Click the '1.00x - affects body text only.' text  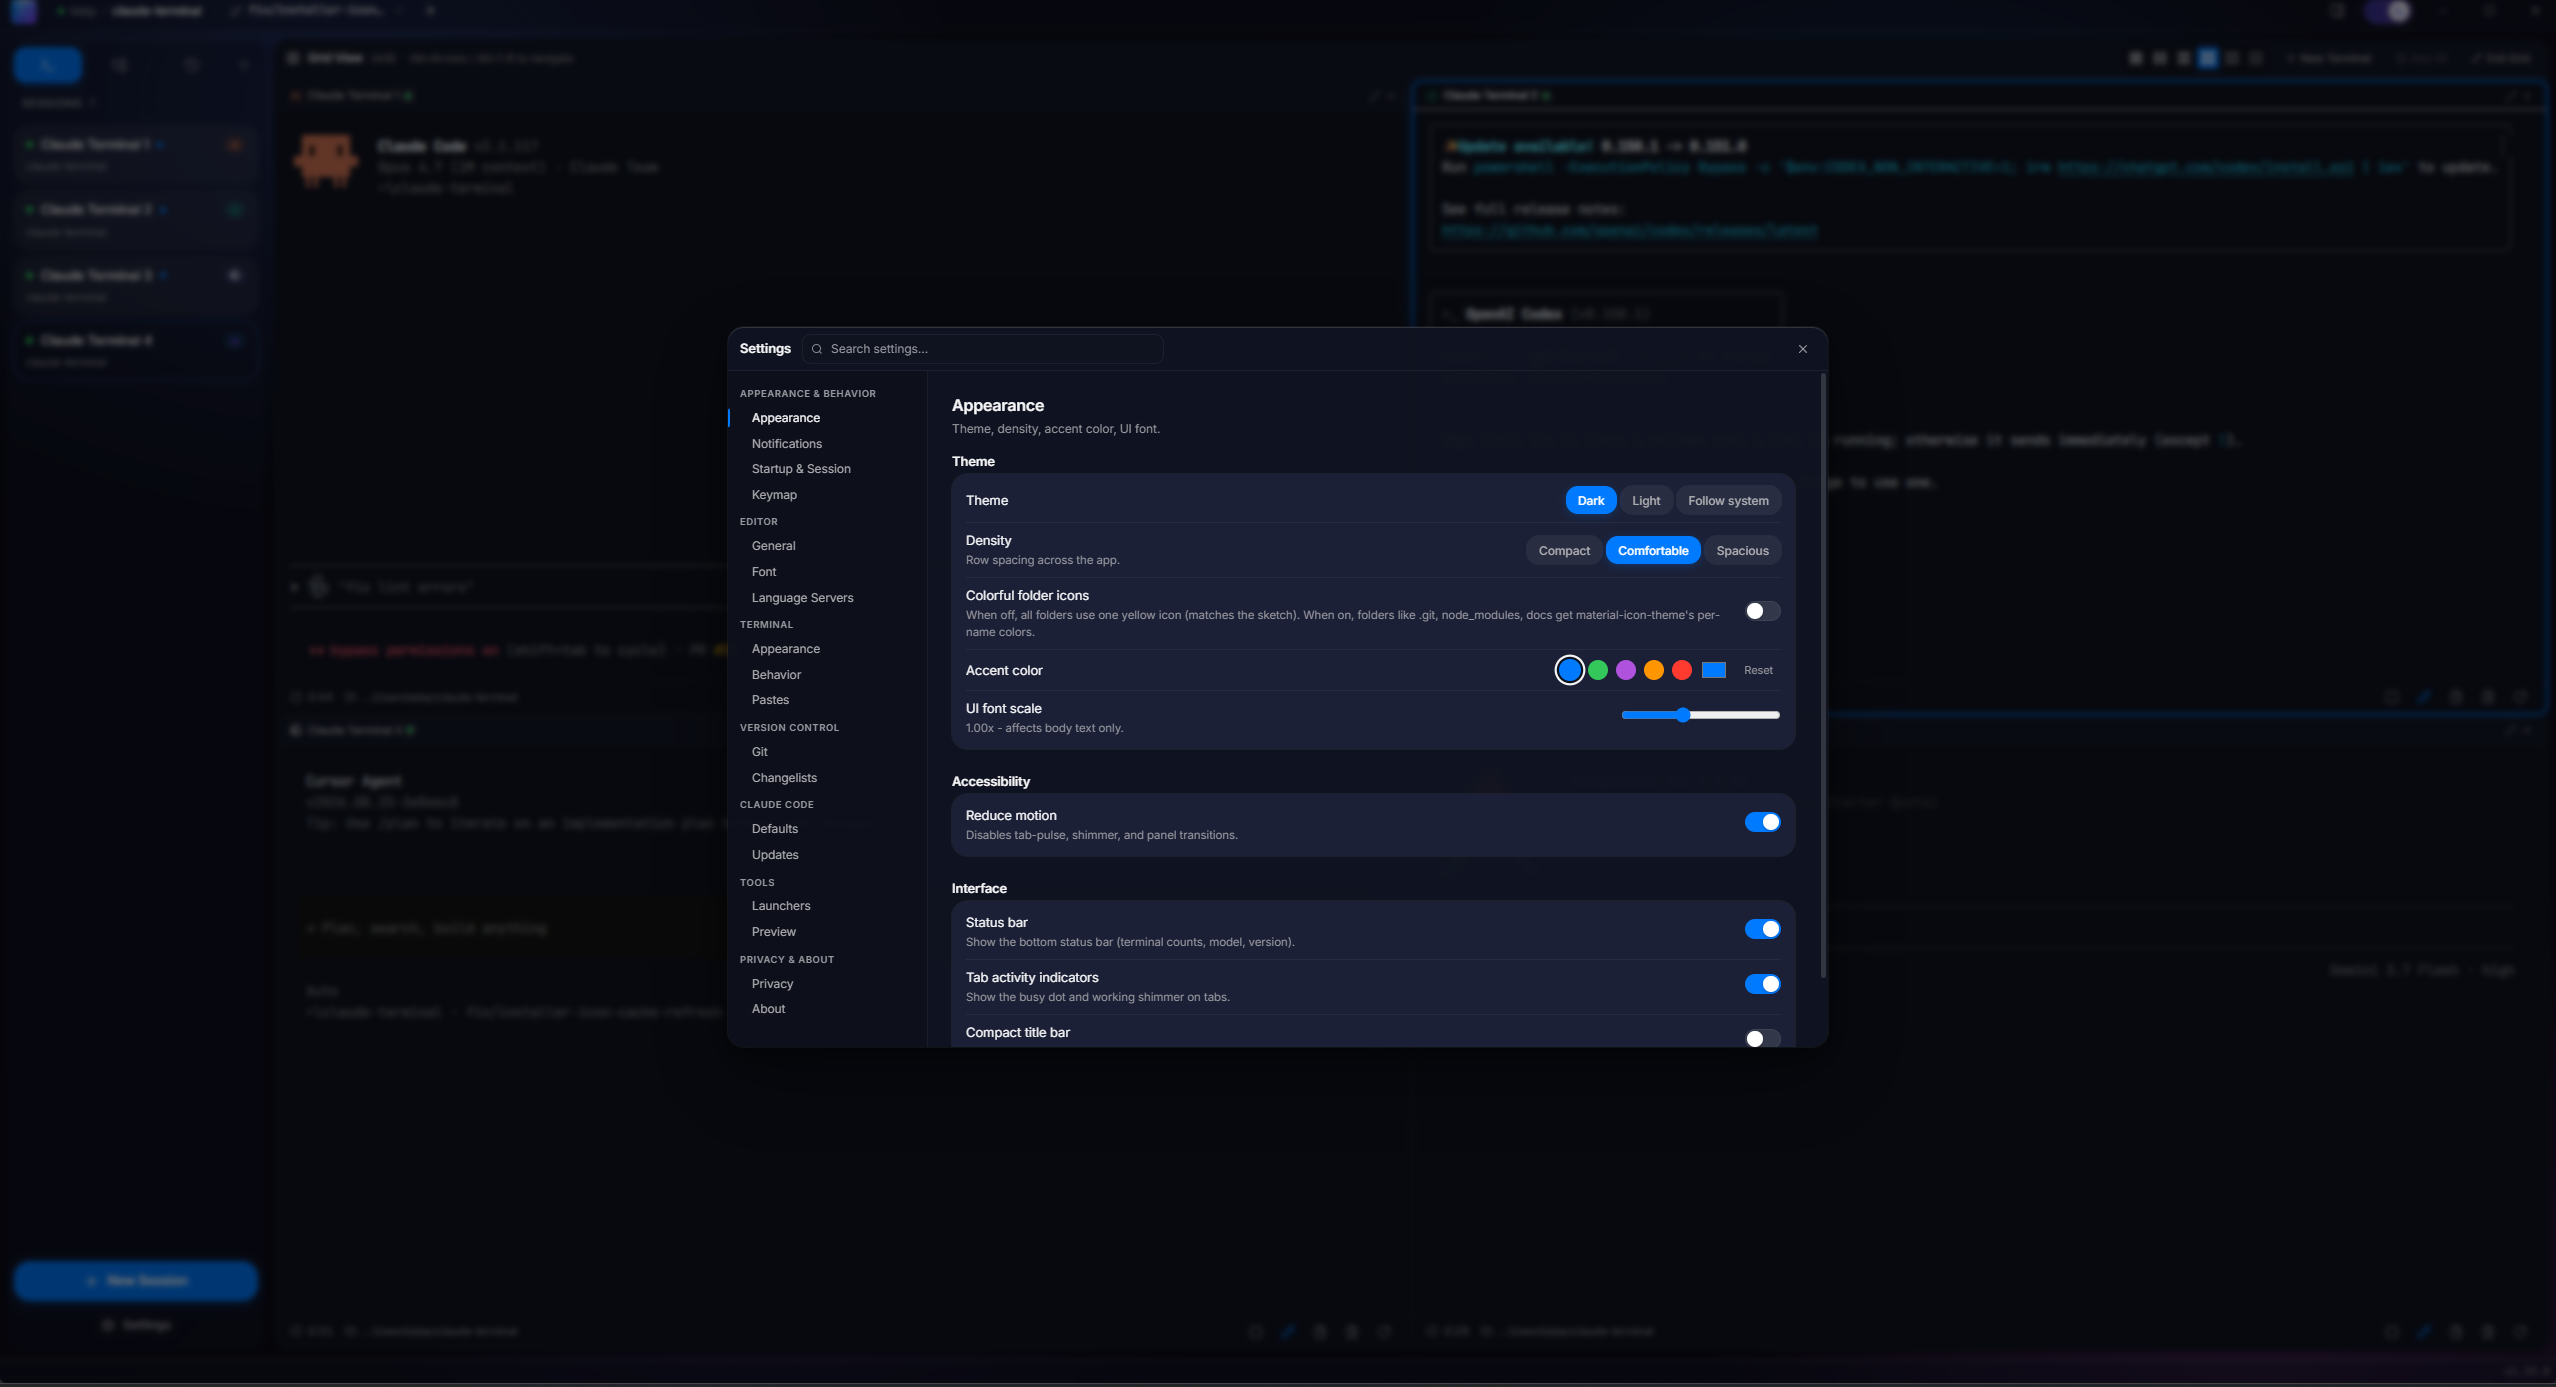coord(1044,728)
